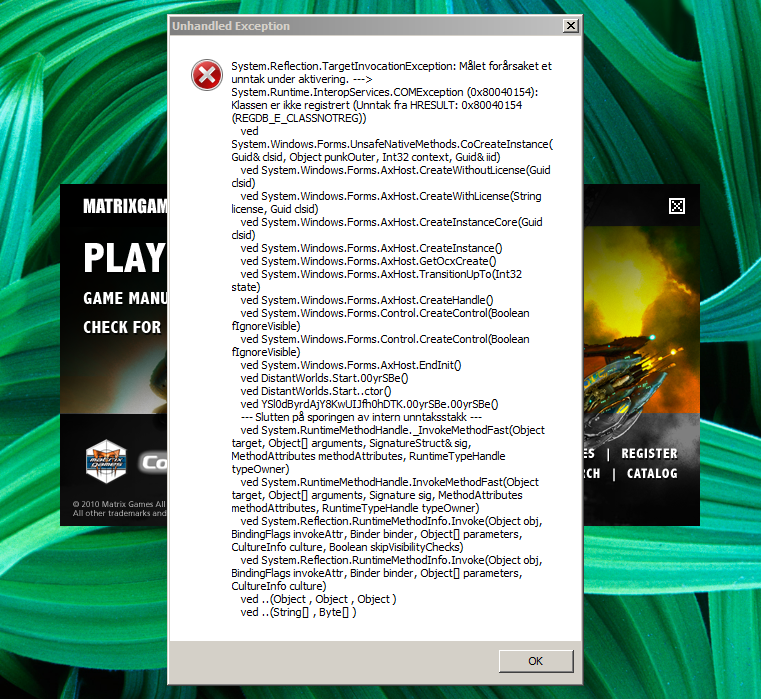Viewport: 761px width, 699px height.
Task: Click 'ved System.Windows.Forms.AxHost.GetOcxCreate()' line
Action: pos(368,261)
